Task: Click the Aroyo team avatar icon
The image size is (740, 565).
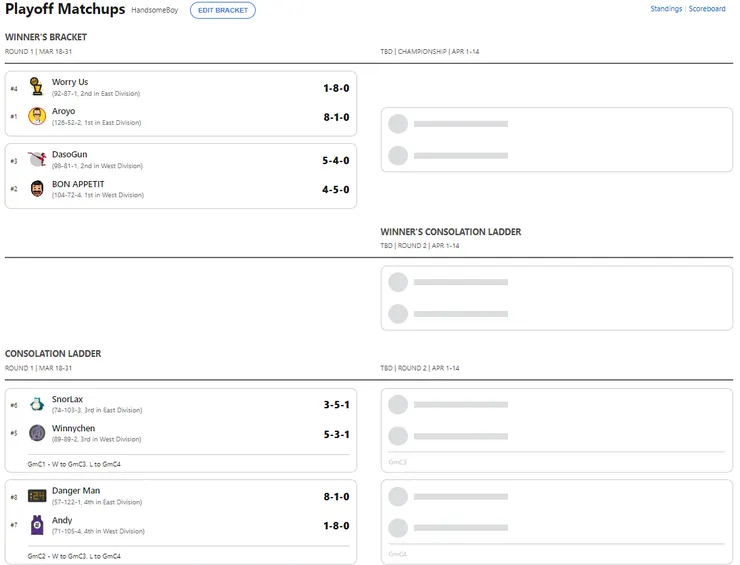Action: click(x=37, y=116)
